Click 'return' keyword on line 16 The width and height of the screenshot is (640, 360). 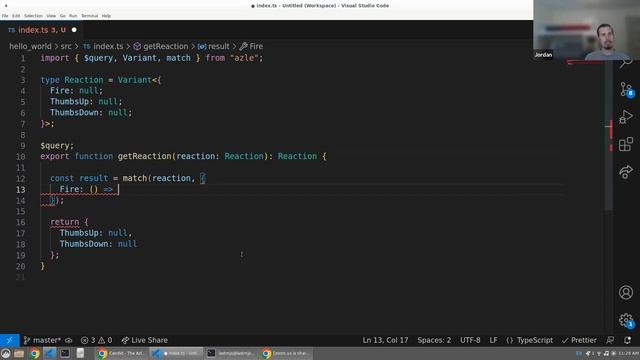(64, 222)
